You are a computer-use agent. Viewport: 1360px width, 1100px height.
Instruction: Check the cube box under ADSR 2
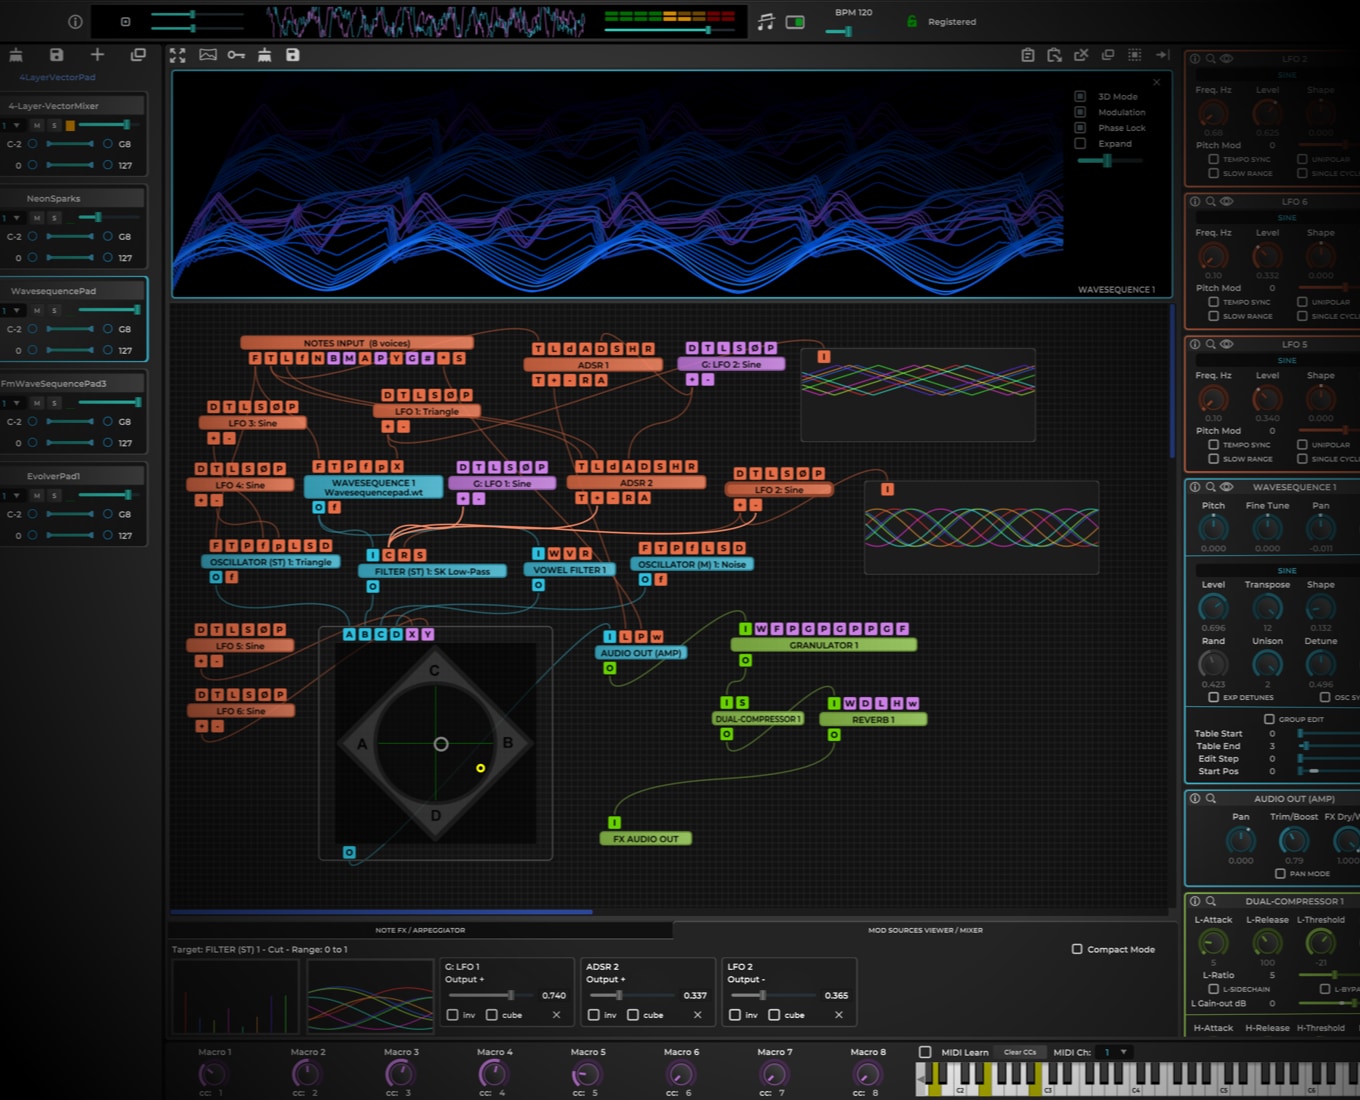click(x=633, y=1015)
